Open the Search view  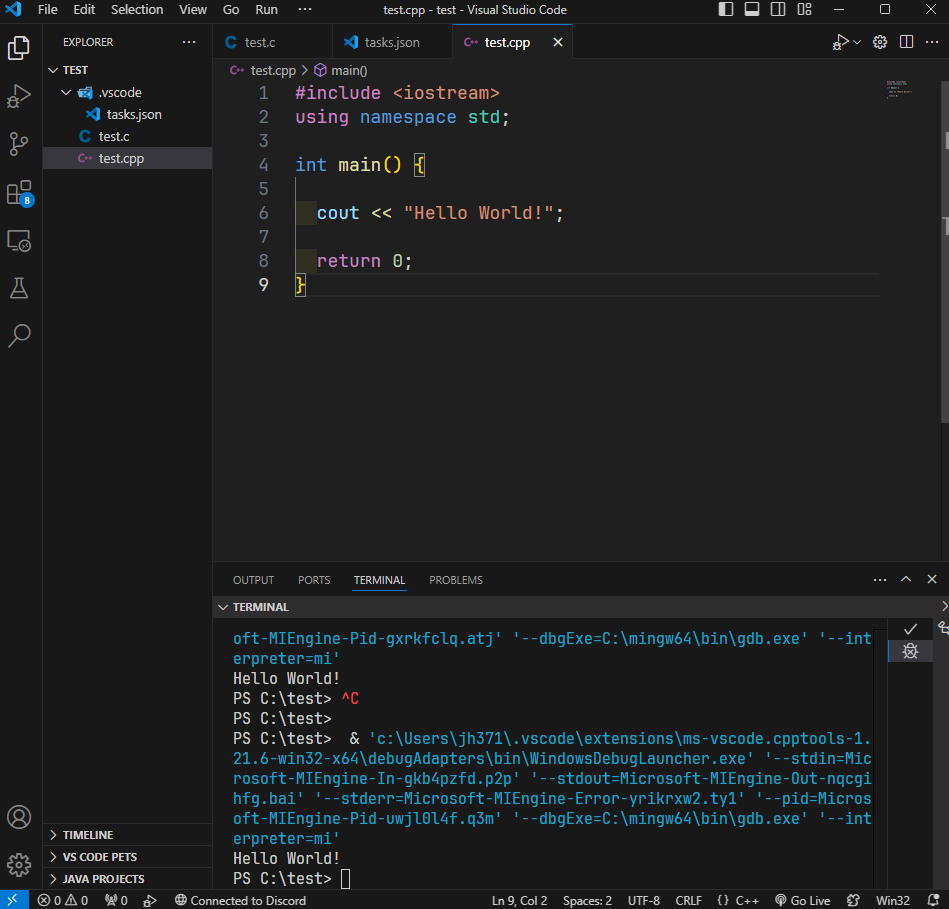pyautogui.click(x=19, y=336)
